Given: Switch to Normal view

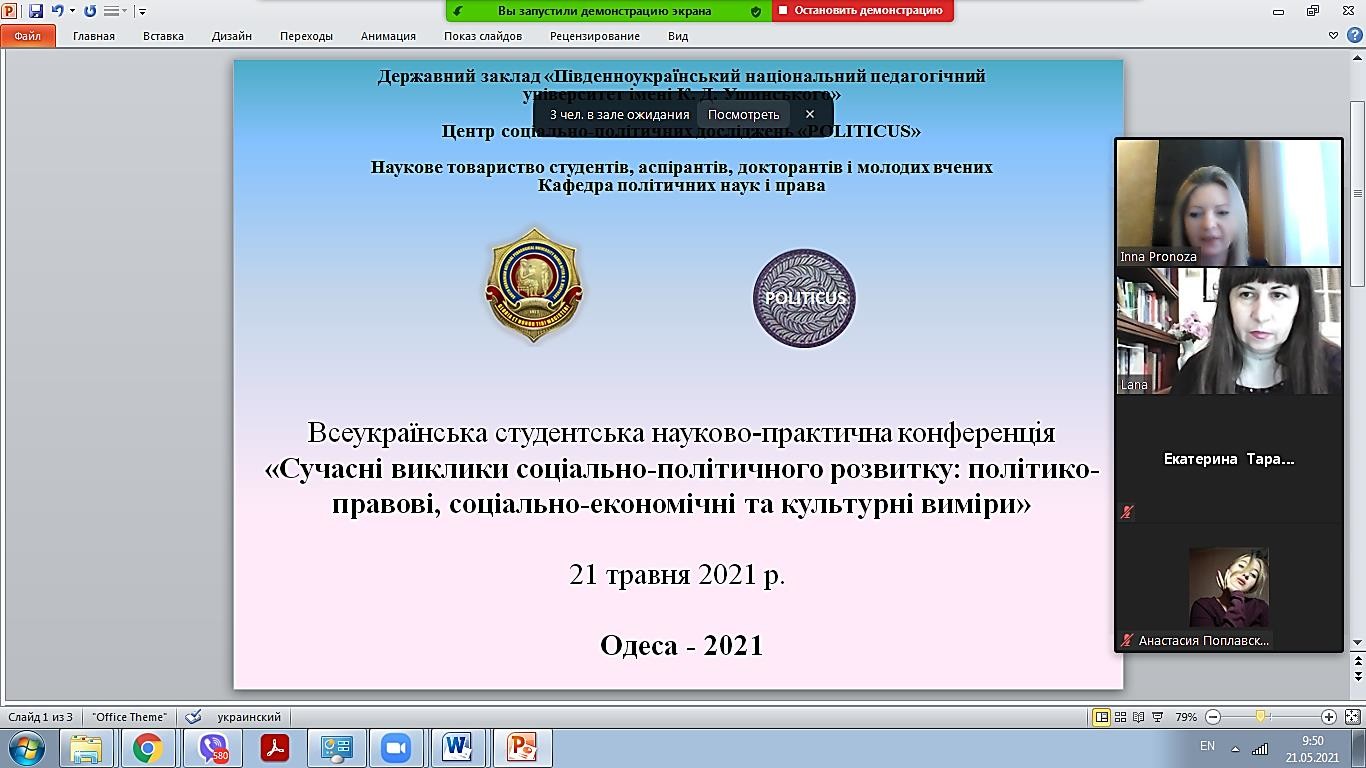Looking at the screenshot, I should tap(1101, 717).
